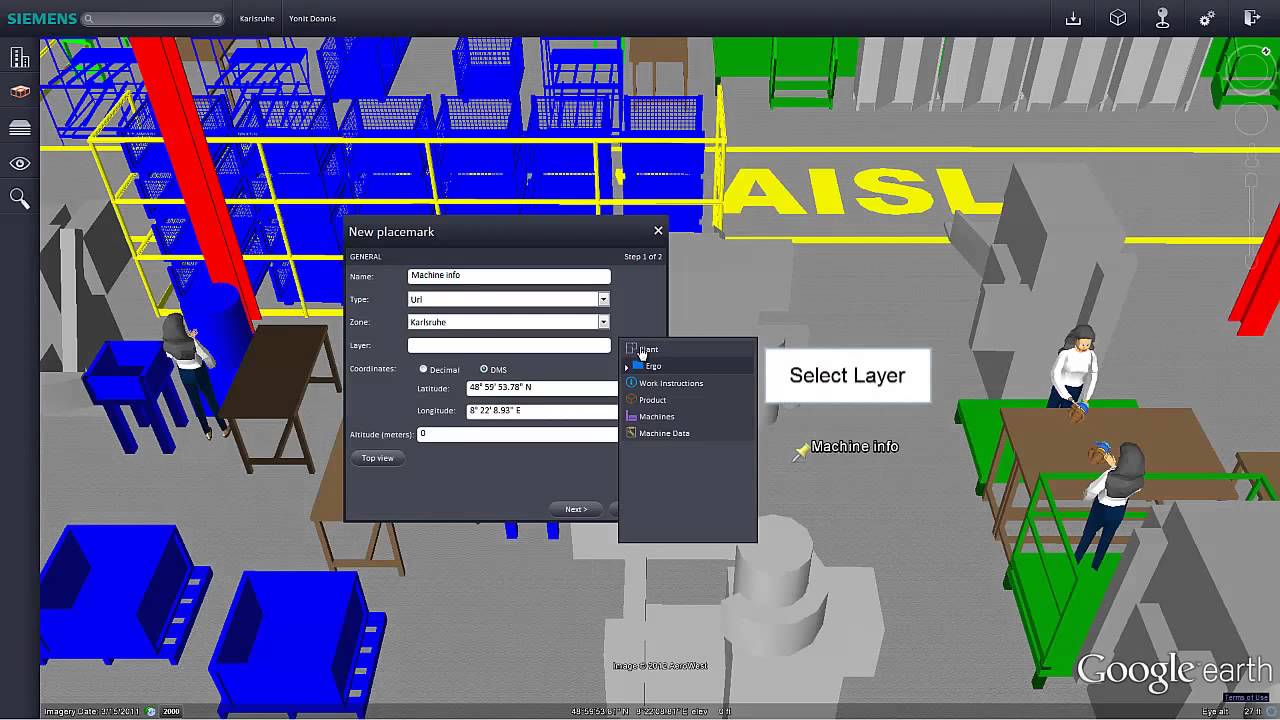Open the Zone dropdown arrow
1280x720 pixels.
tap(603, 322)
